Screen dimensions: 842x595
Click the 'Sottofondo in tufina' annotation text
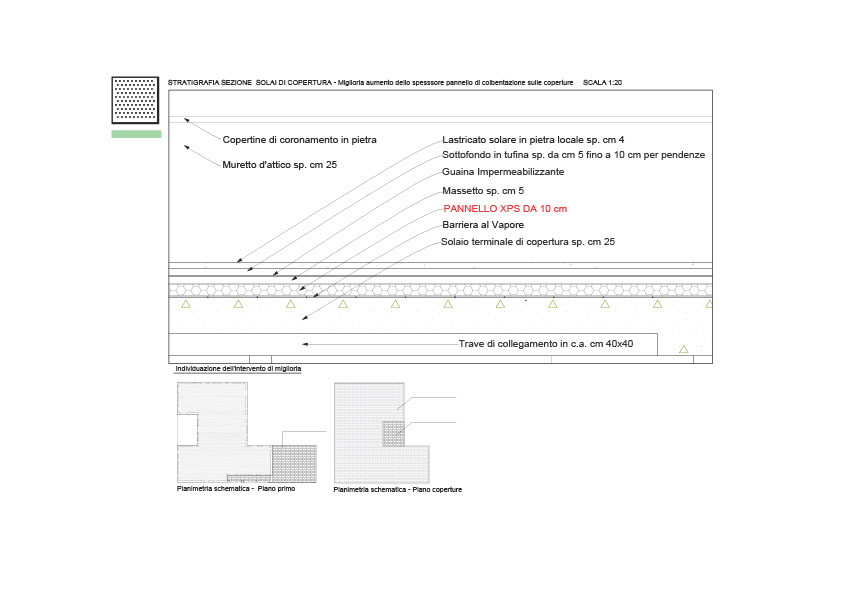tap(573, 155)
